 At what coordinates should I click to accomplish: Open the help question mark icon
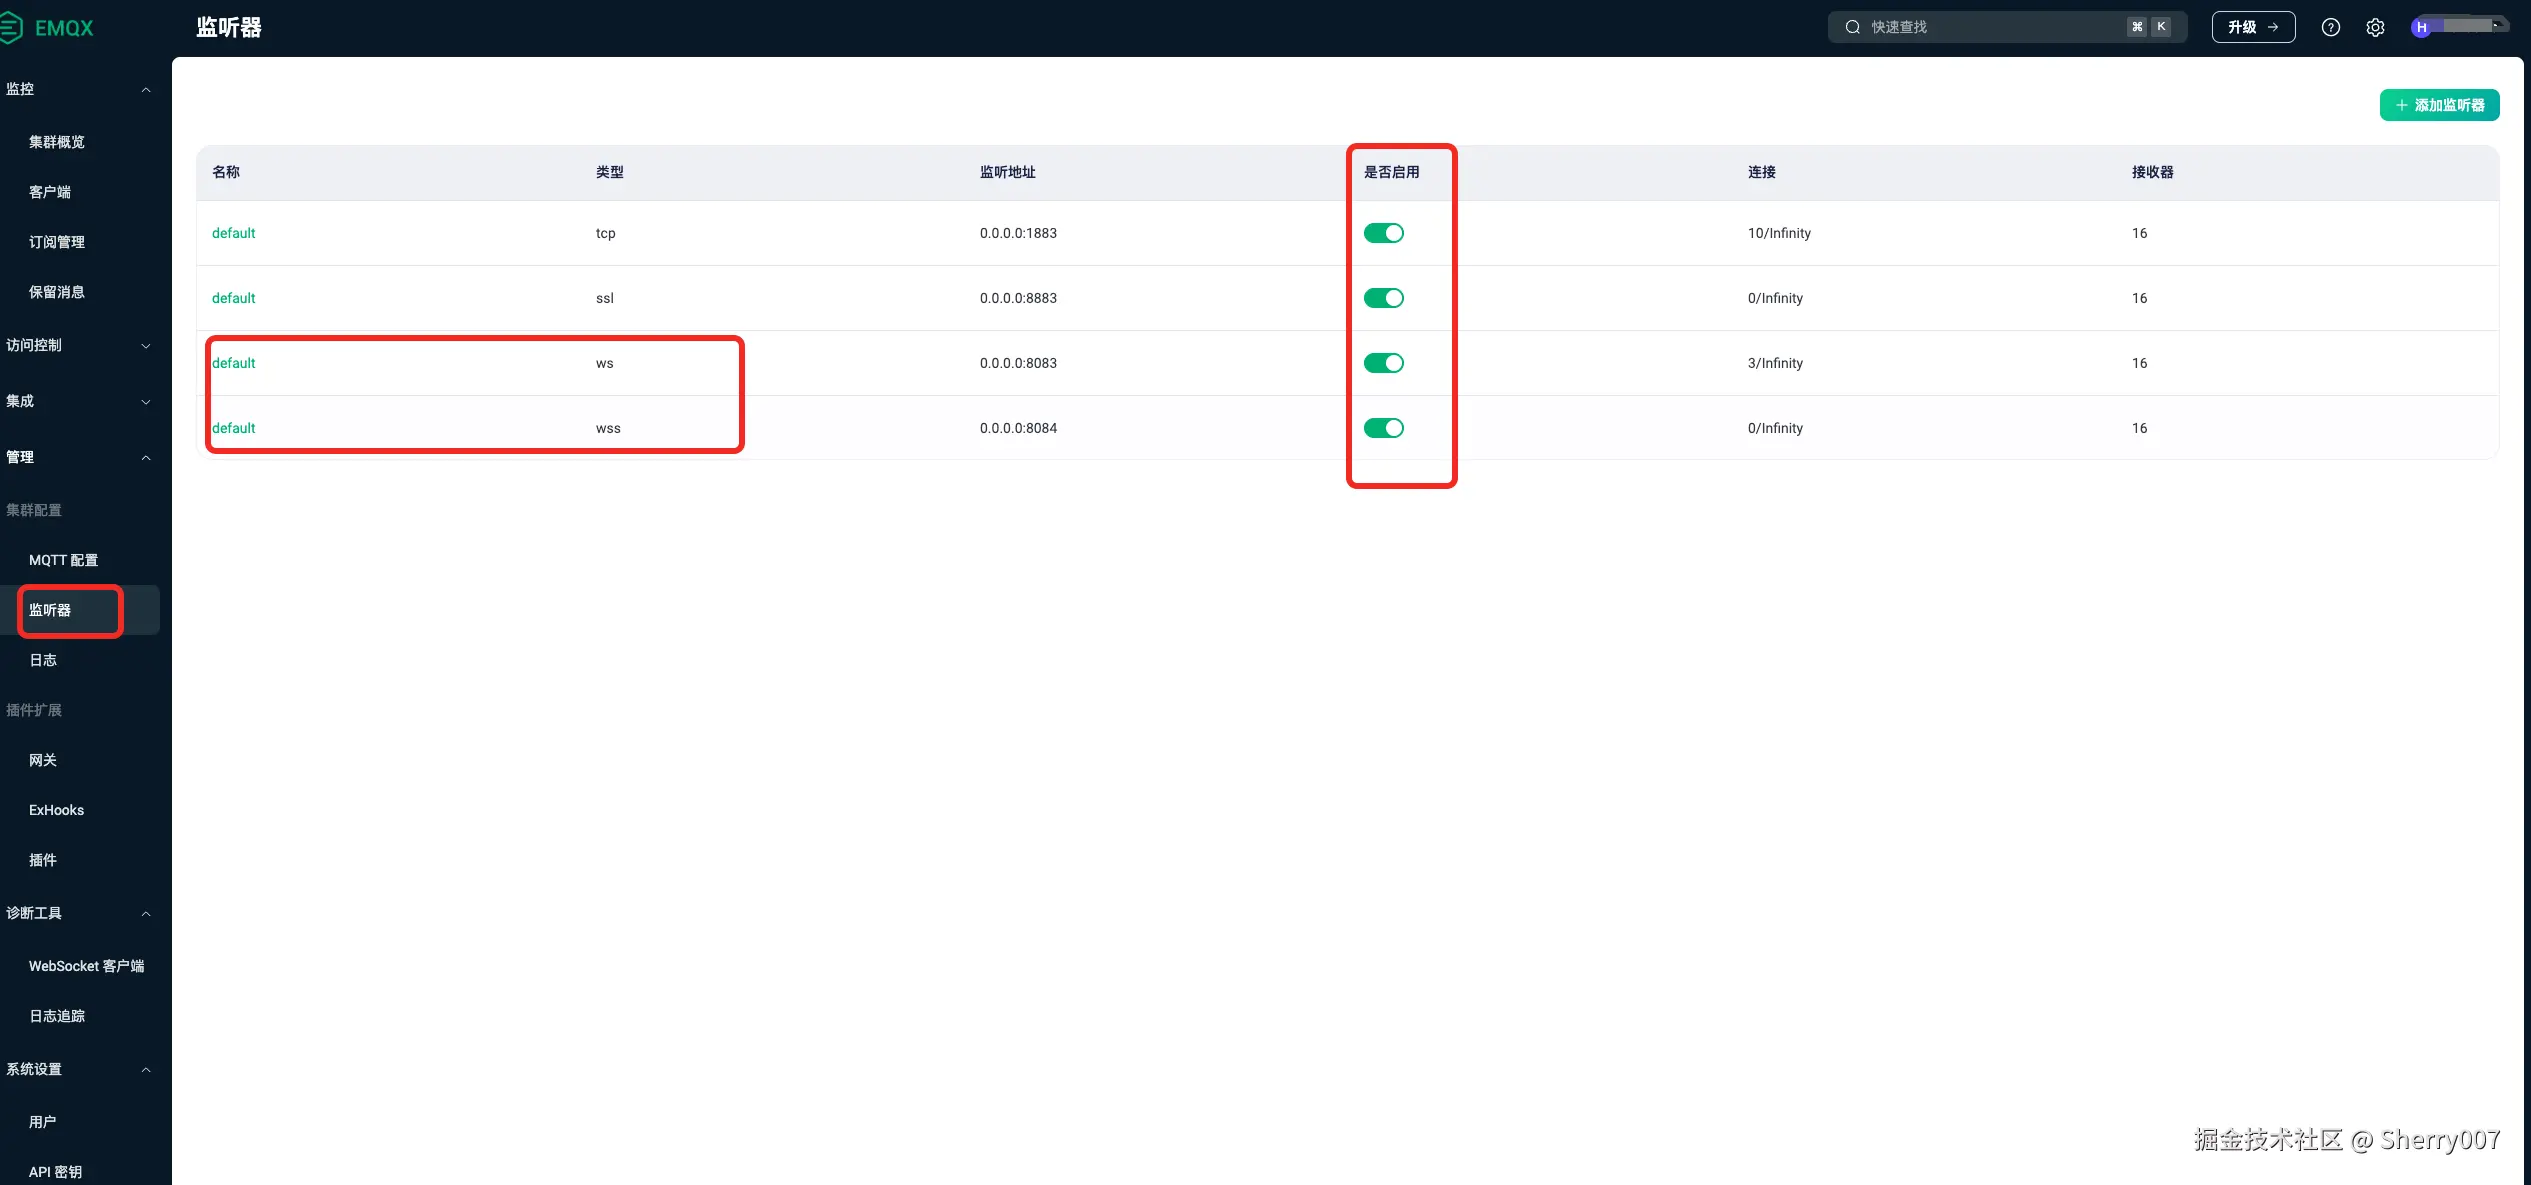pyautogui.click(x=2330, y=27)
